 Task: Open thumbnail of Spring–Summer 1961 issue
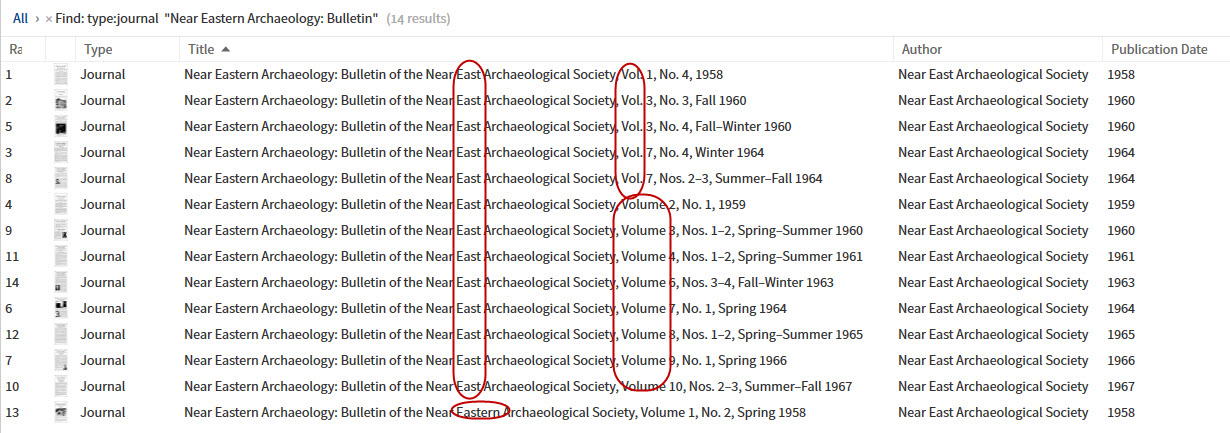[61, 256]
